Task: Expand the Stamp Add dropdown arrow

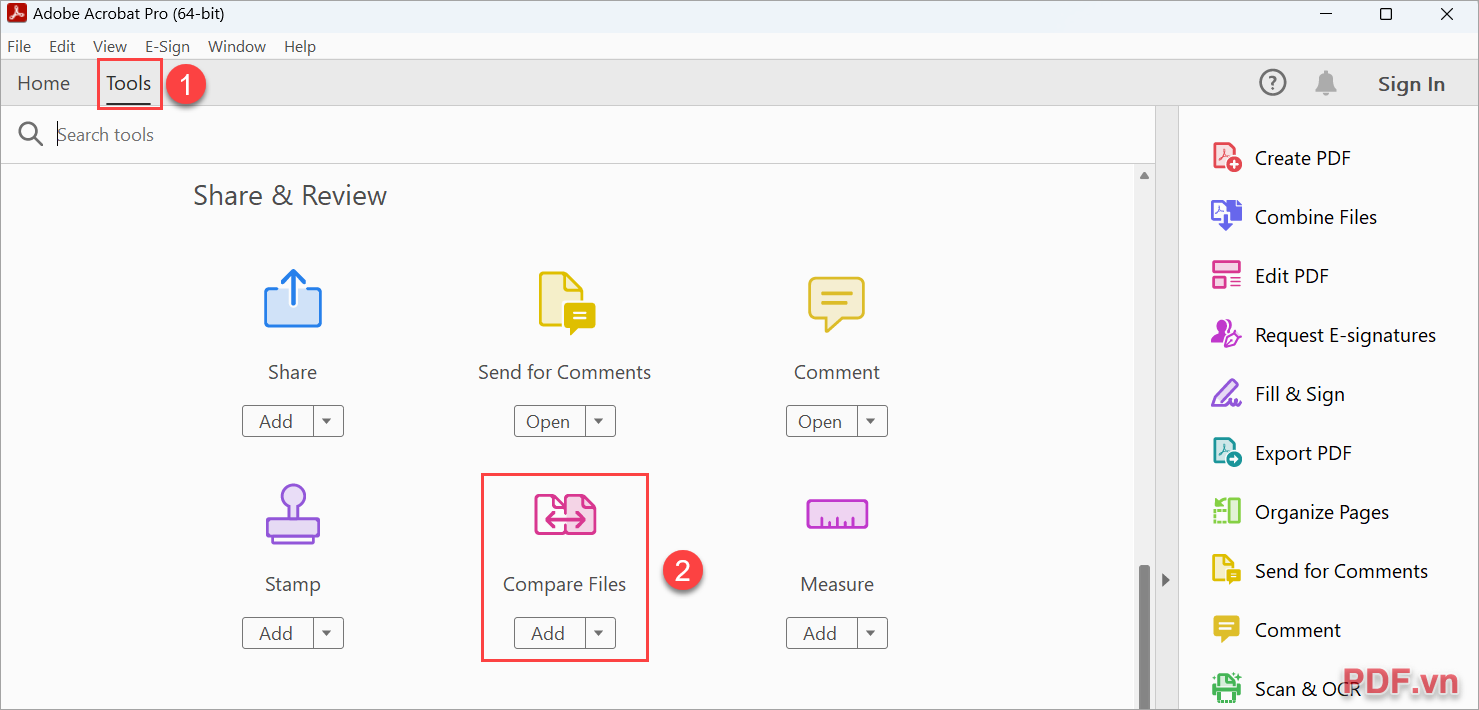Action: (x=328, y=633)
